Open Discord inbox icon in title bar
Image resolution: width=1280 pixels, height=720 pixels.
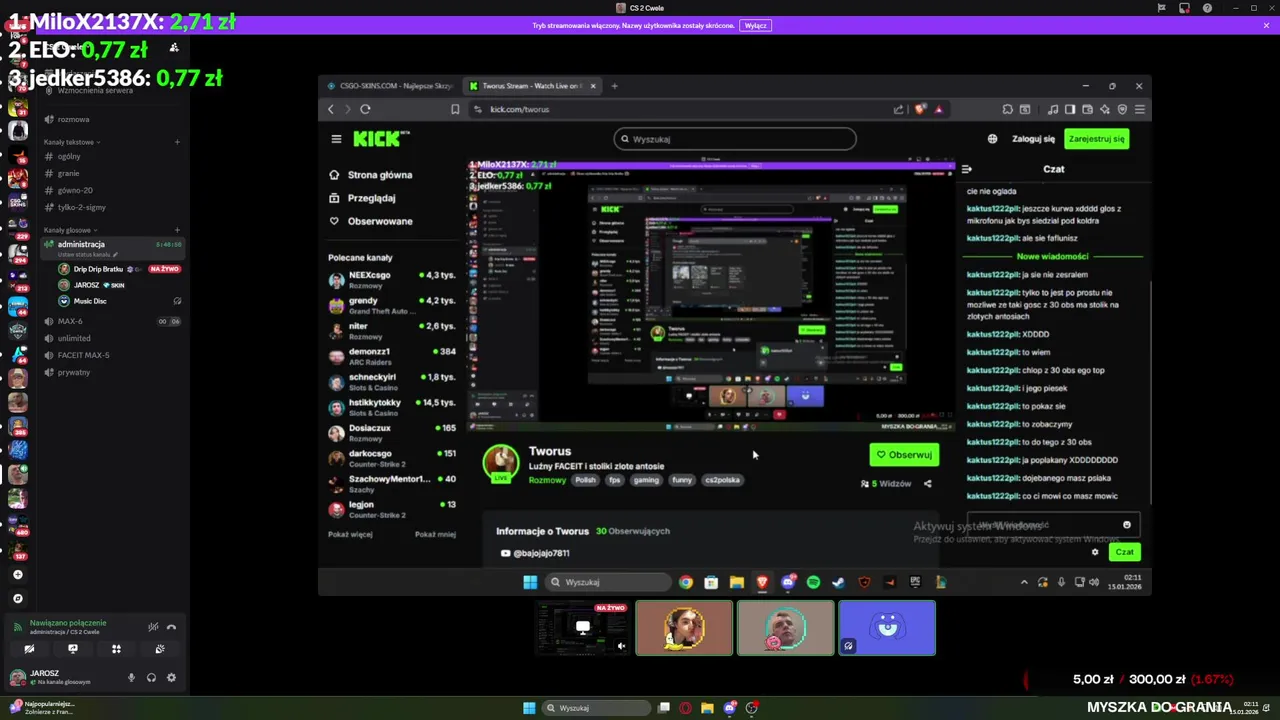[x=1184, y=8]
